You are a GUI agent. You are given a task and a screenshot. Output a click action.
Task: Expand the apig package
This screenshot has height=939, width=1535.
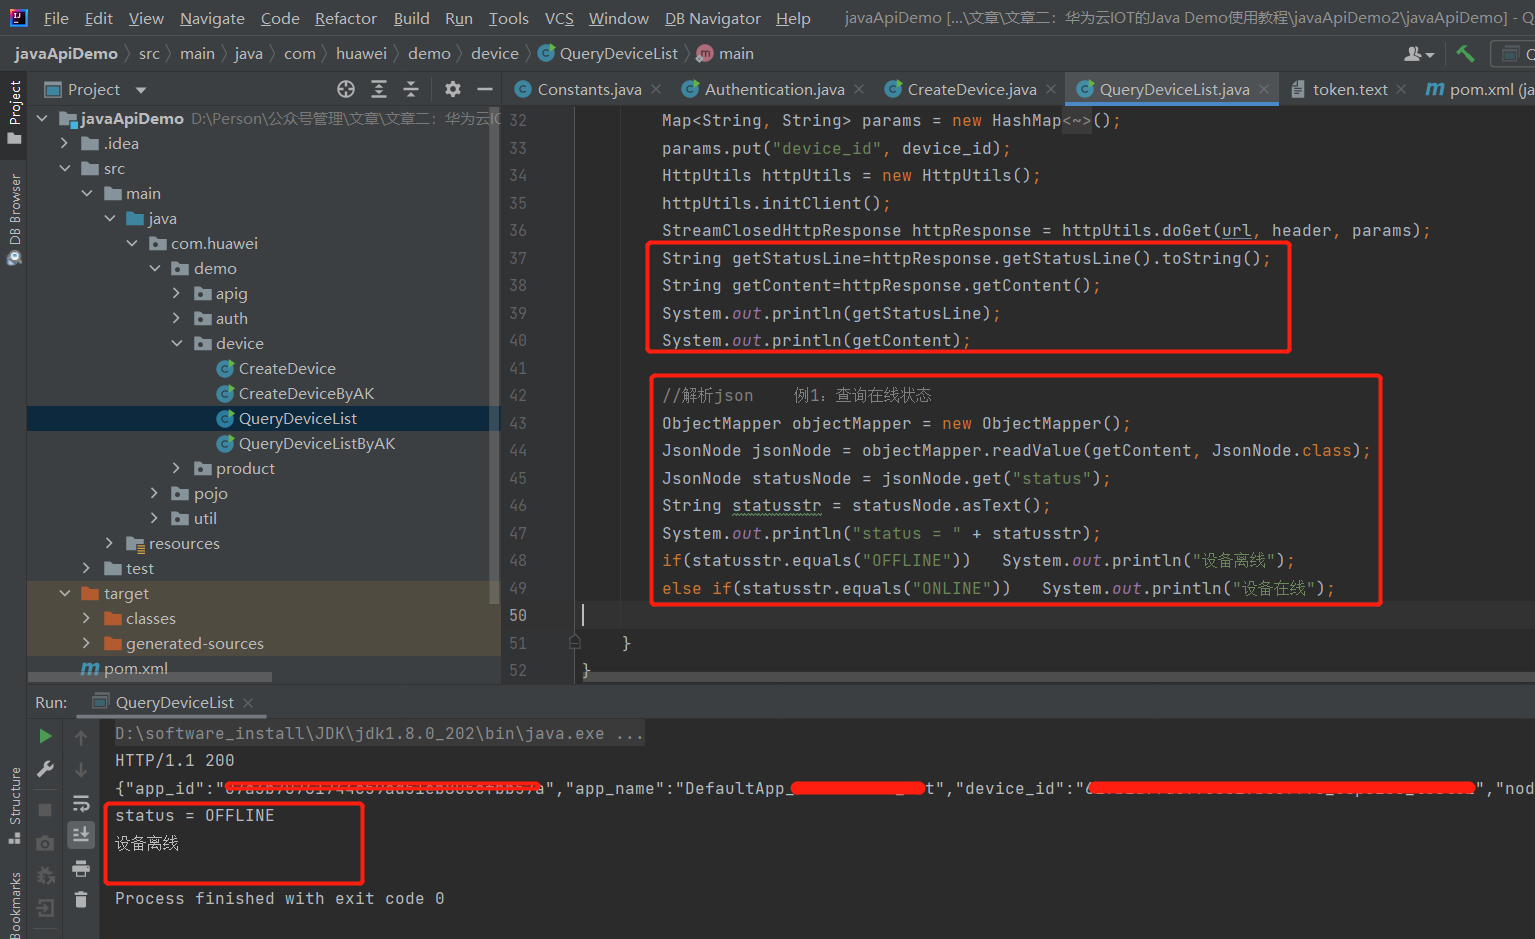[177, 293]
